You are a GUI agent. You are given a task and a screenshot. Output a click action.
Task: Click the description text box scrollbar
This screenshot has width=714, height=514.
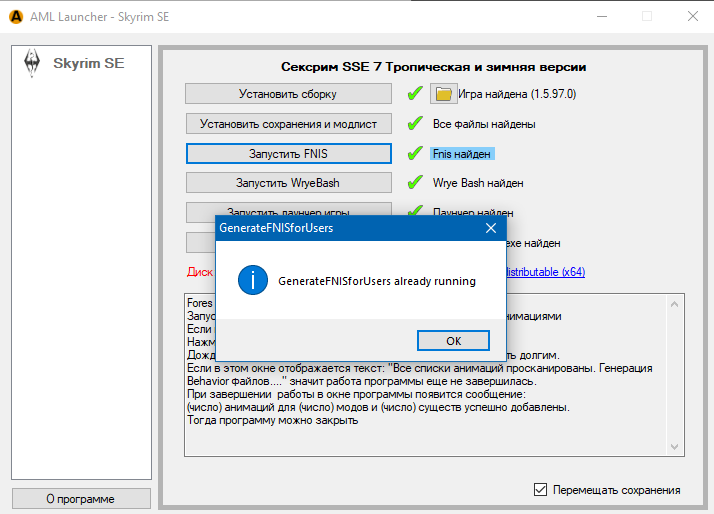pos(676,375)
